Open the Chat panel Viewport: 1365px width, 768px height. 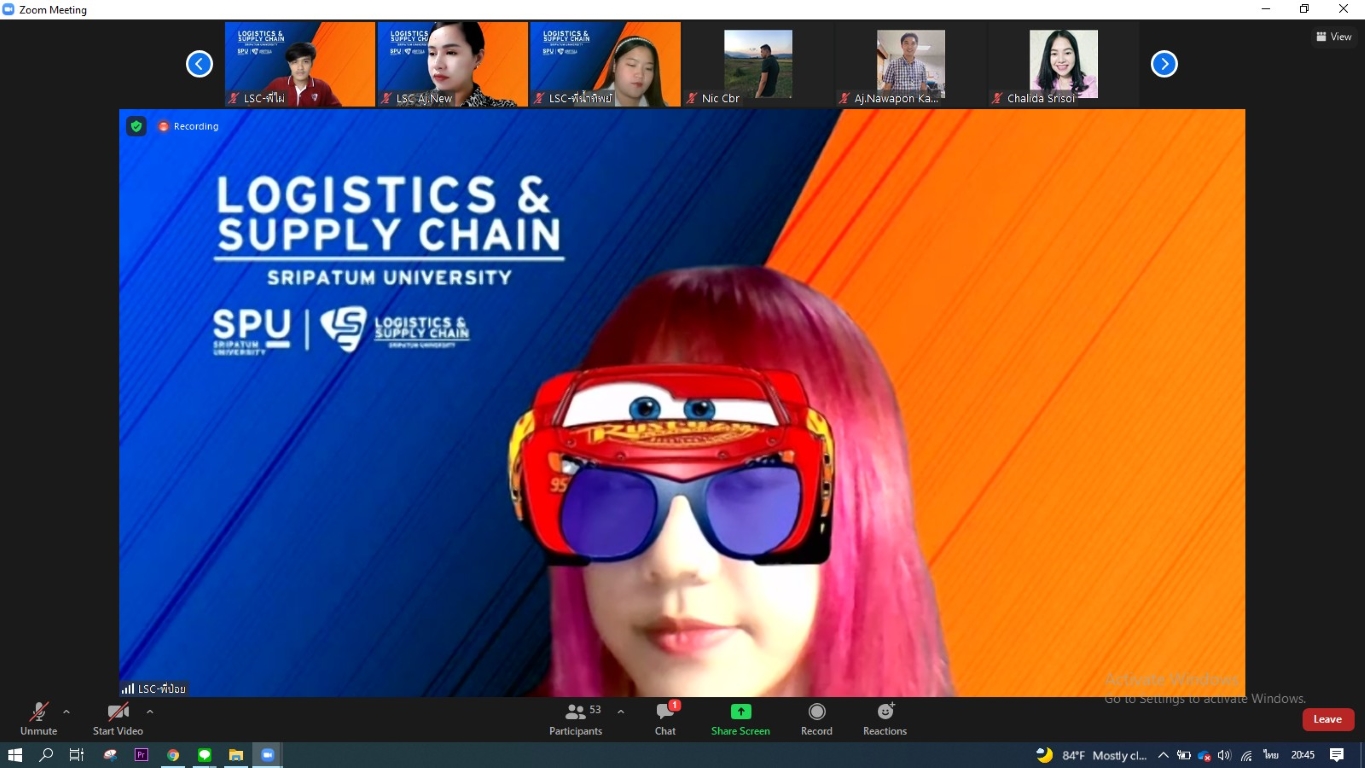point(665,719)
